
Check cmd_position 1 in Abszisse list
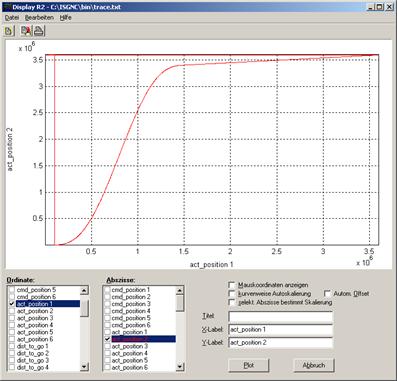[x=107, y=290]
